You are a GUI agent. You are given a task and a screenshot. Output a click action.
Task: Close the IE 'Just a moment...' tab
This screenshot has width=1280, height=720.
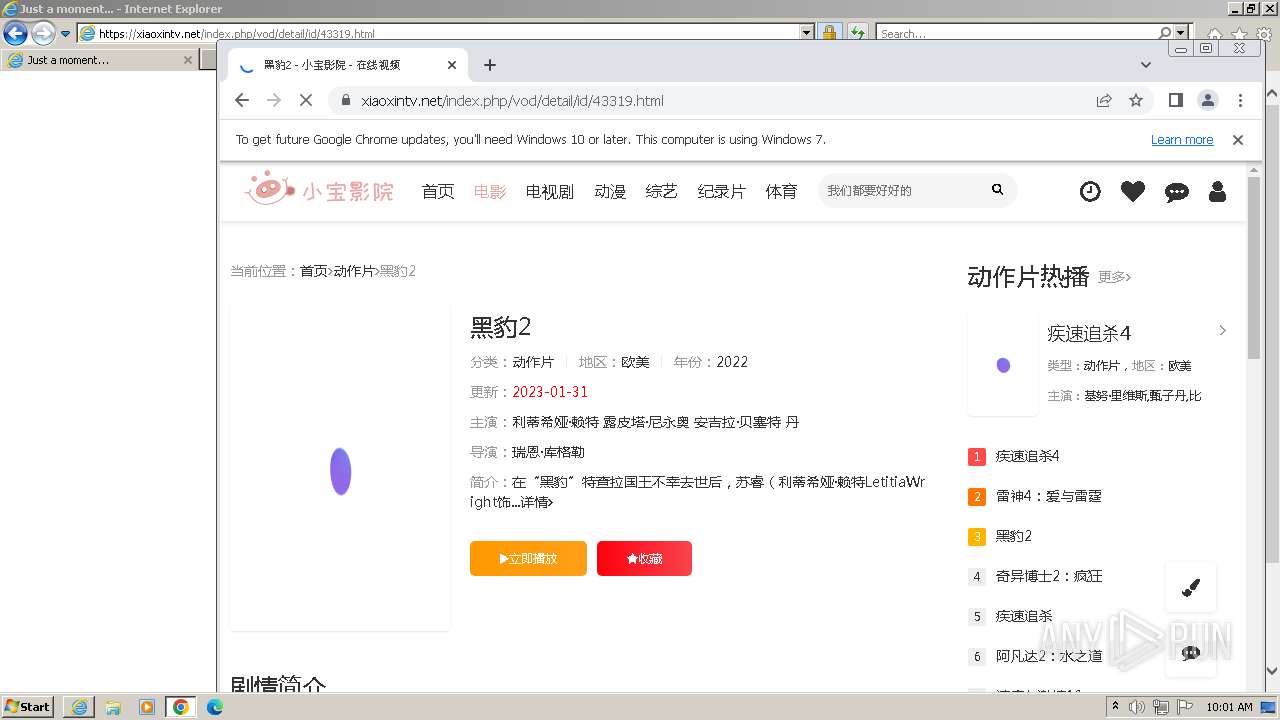(187, 60)
